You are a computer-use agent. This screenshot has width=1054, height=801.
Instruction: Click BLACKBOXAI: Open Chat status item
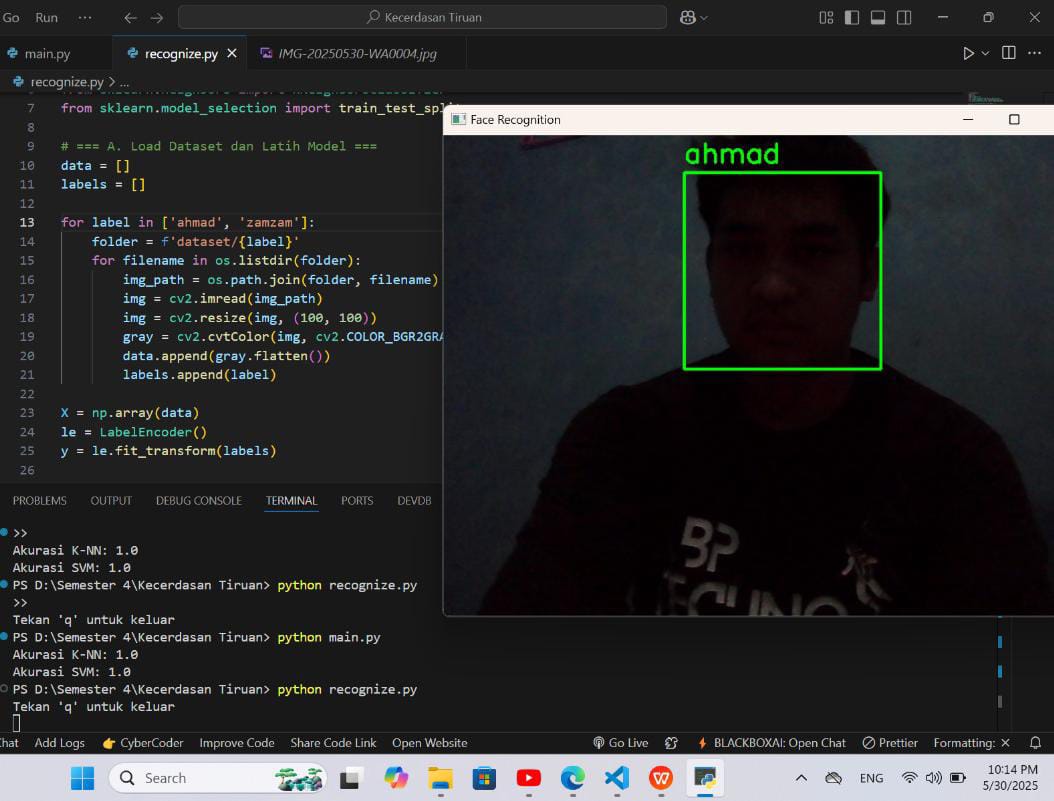[772, 743]
